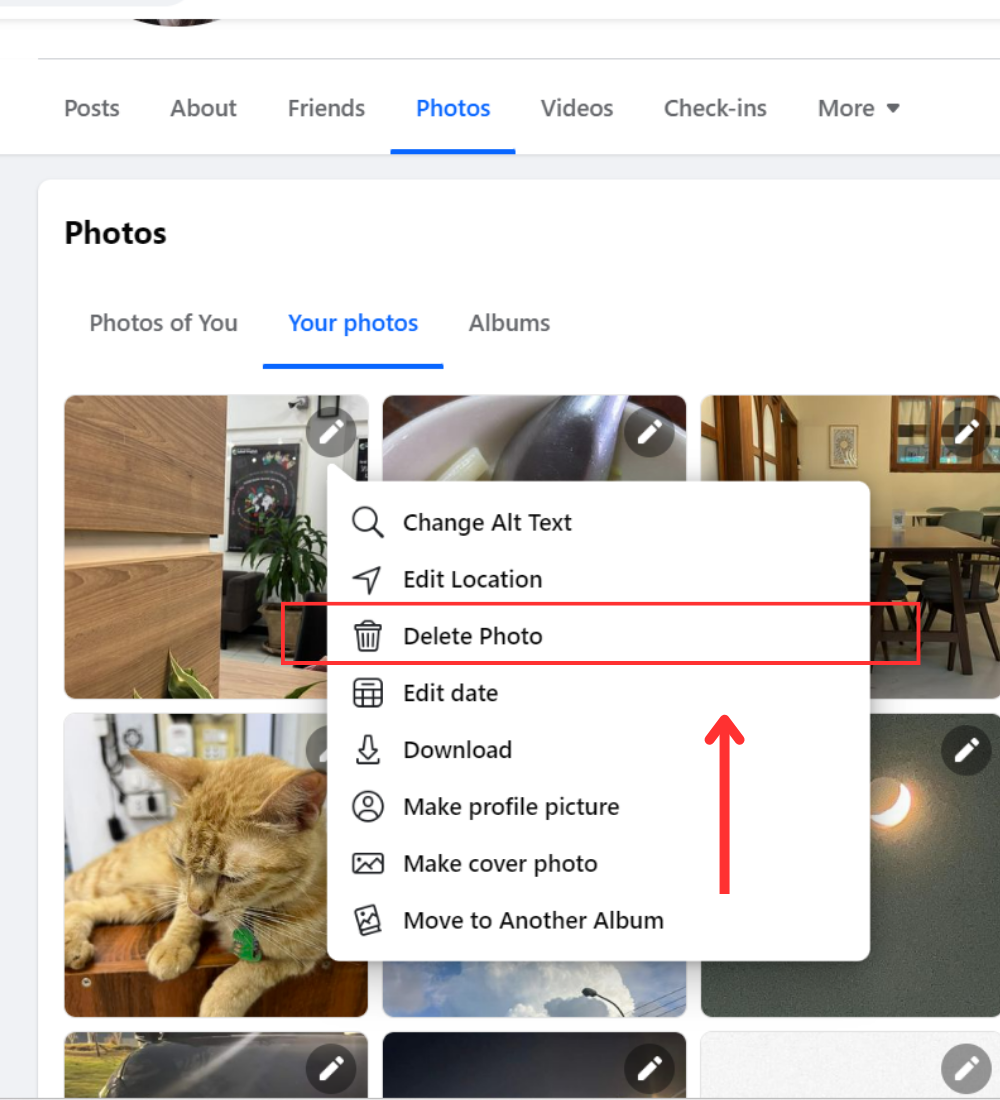This screenshot has width=1000, height=1100.
Task: Open the Videos profile tab
Action: click(577, 108)
